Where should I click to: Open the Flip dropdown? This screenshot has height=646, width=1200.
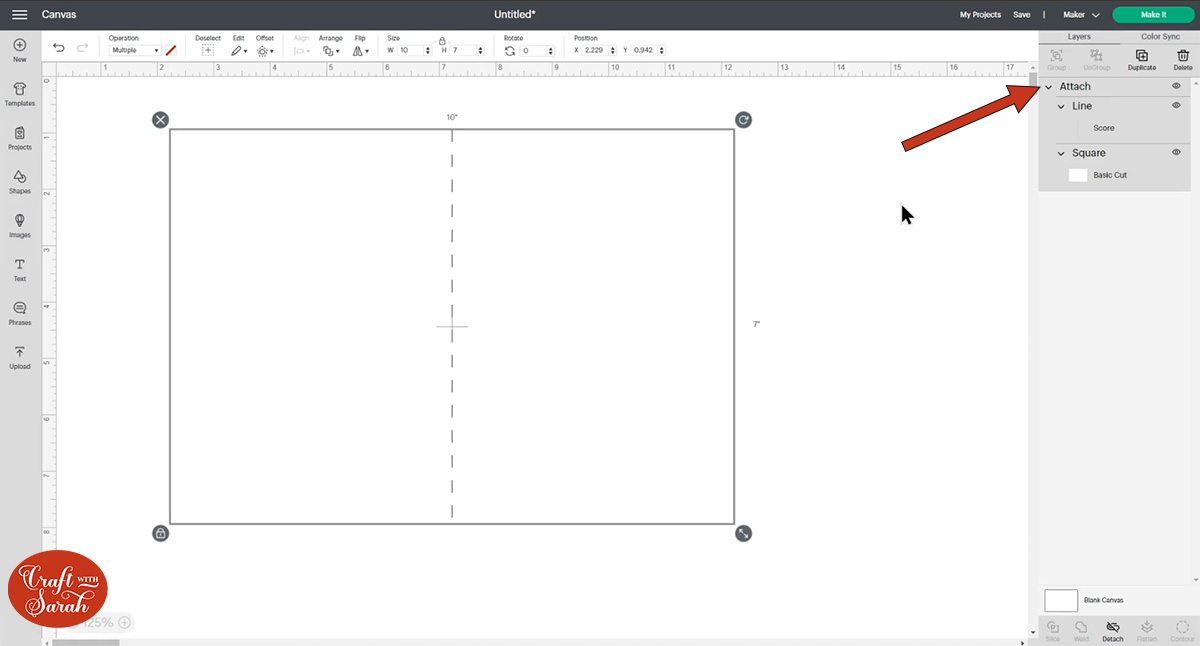(360, 50)
